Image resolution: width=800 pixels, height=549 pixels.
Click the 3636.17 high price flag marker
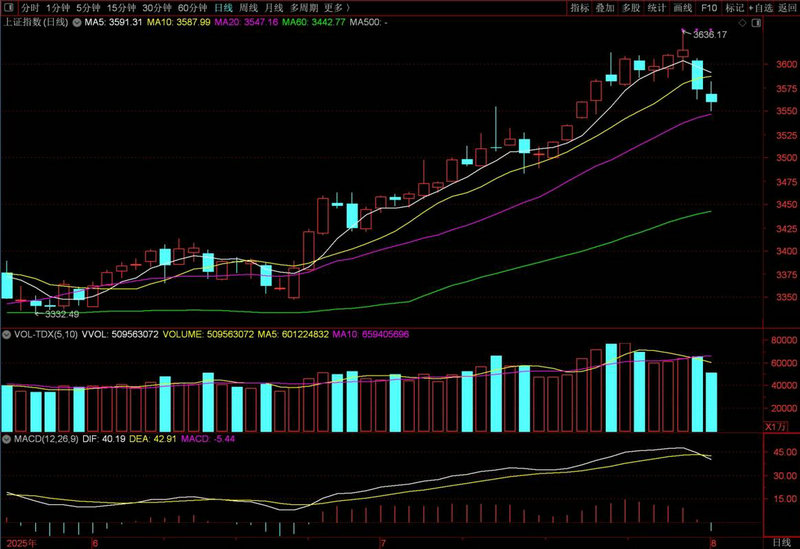684,33
